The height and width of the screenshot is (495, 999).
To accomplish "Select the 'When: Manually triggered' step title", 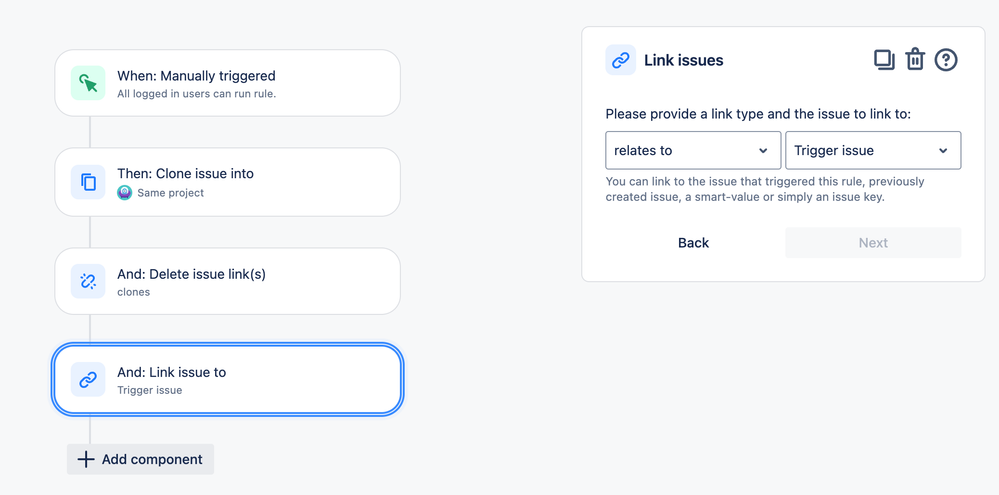I will pos(196,76).
